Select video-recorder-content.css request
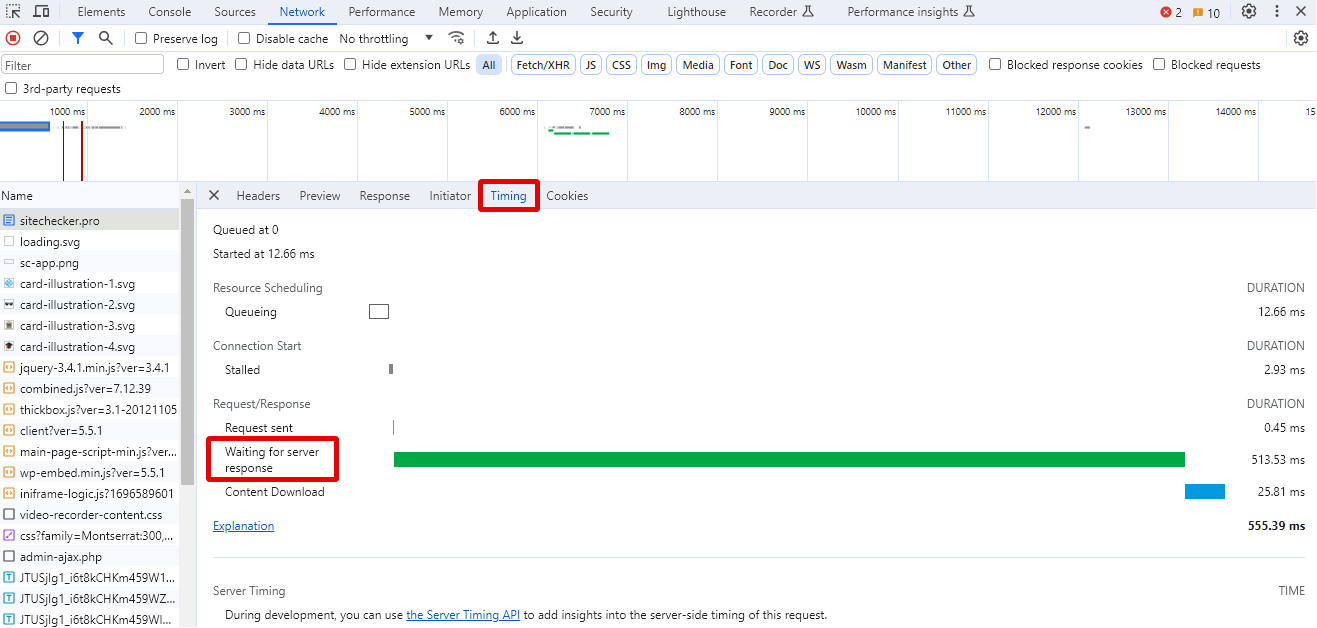 click(90, 515)
